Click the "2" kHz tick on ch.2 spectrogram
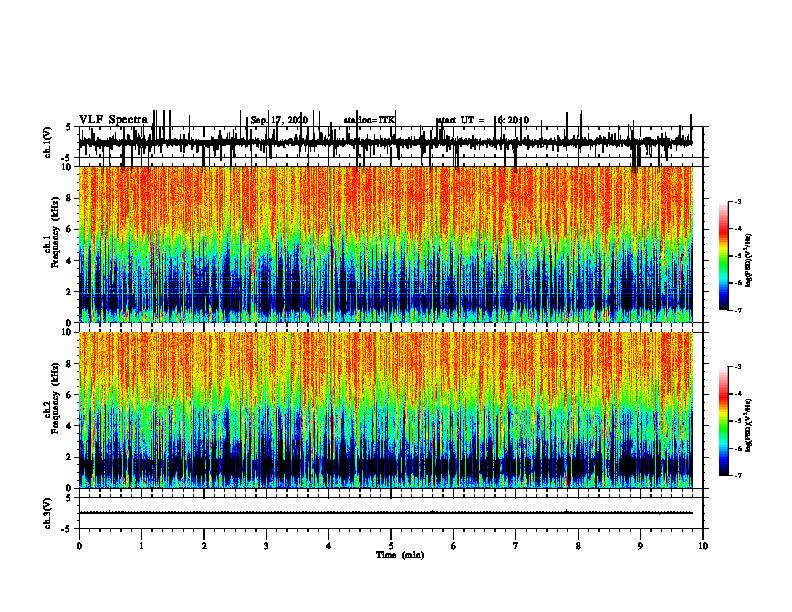This screenshot has width=792, height=612. (x=70, y=457)
